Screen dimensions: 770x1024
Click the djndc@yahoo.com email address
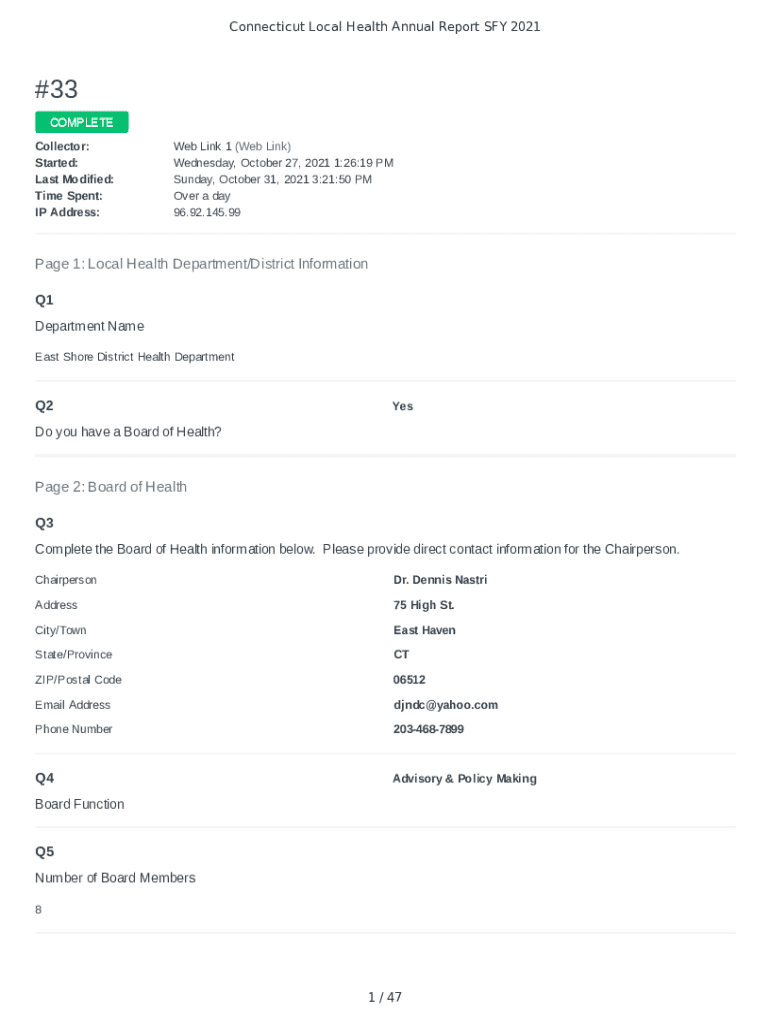coord(445,705)
